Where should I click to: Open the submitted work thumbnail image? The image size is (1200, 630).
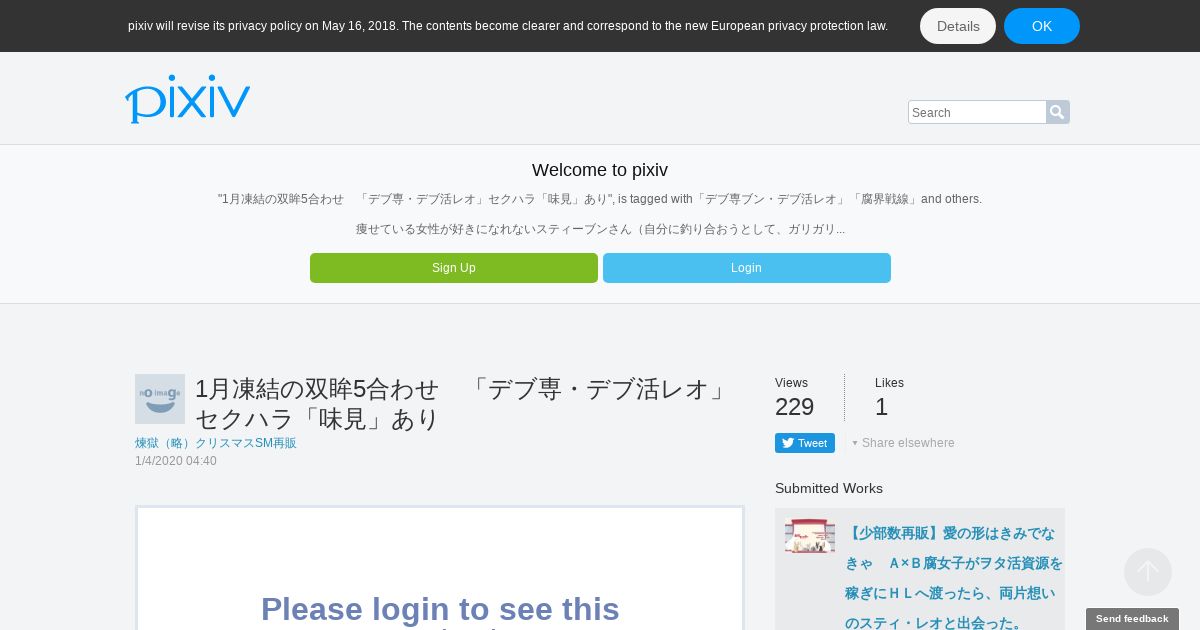click(x=810, y=536)
